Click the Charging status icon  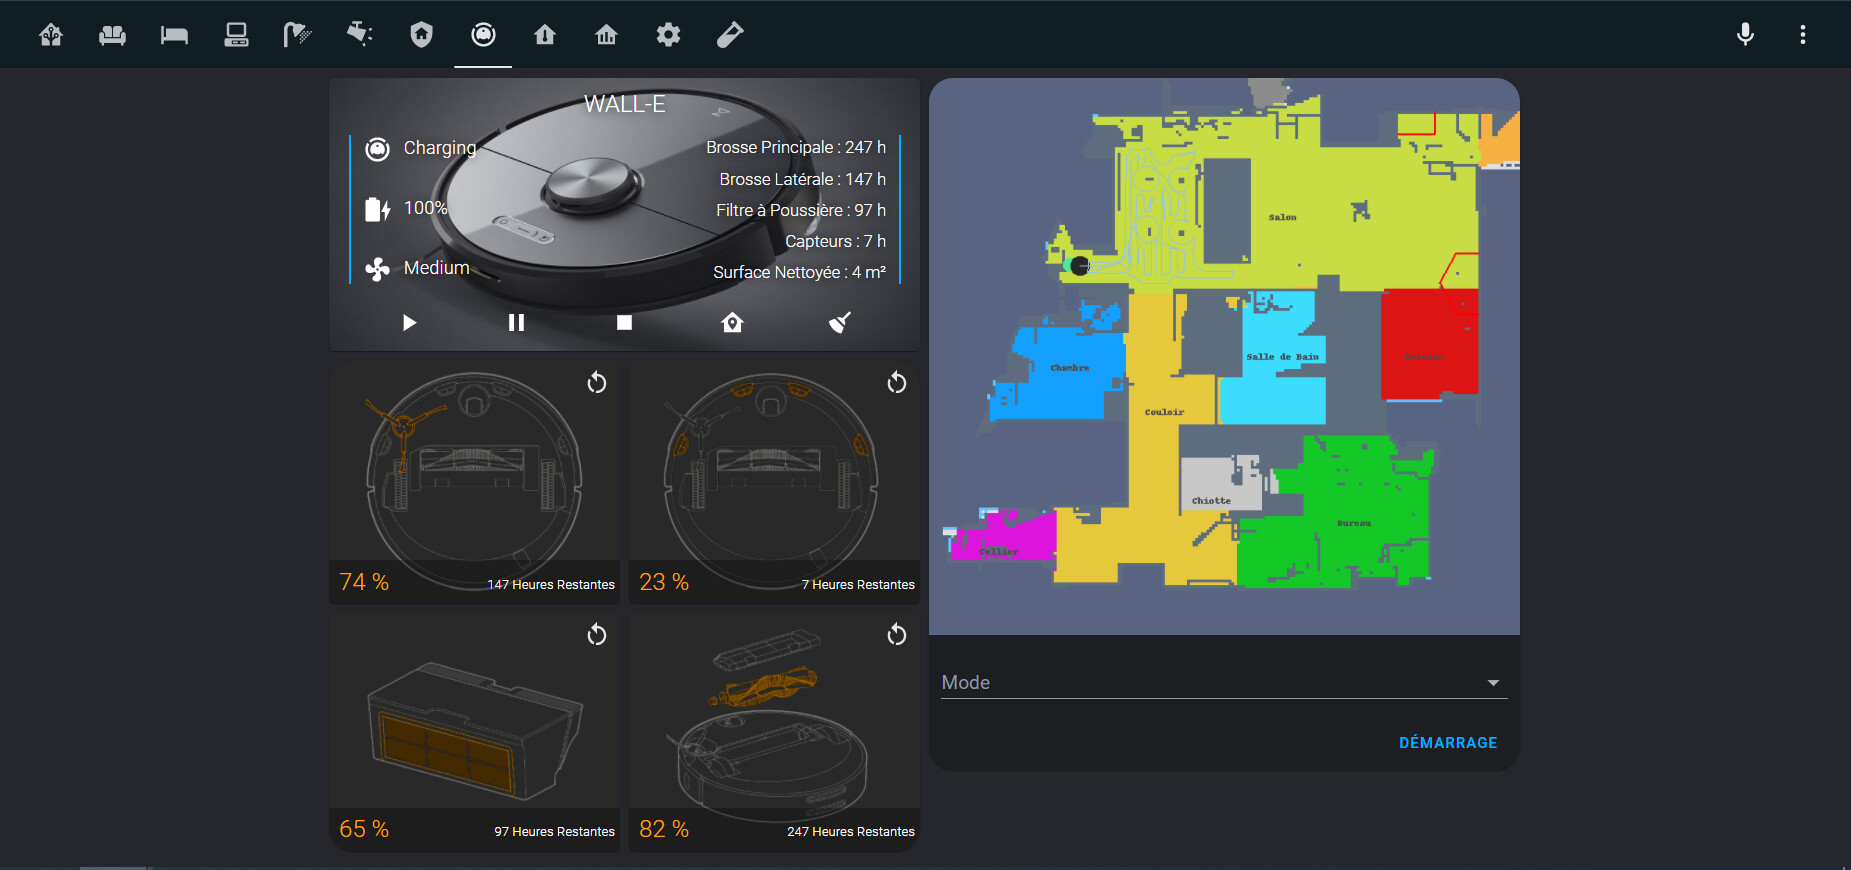[377, 149]
